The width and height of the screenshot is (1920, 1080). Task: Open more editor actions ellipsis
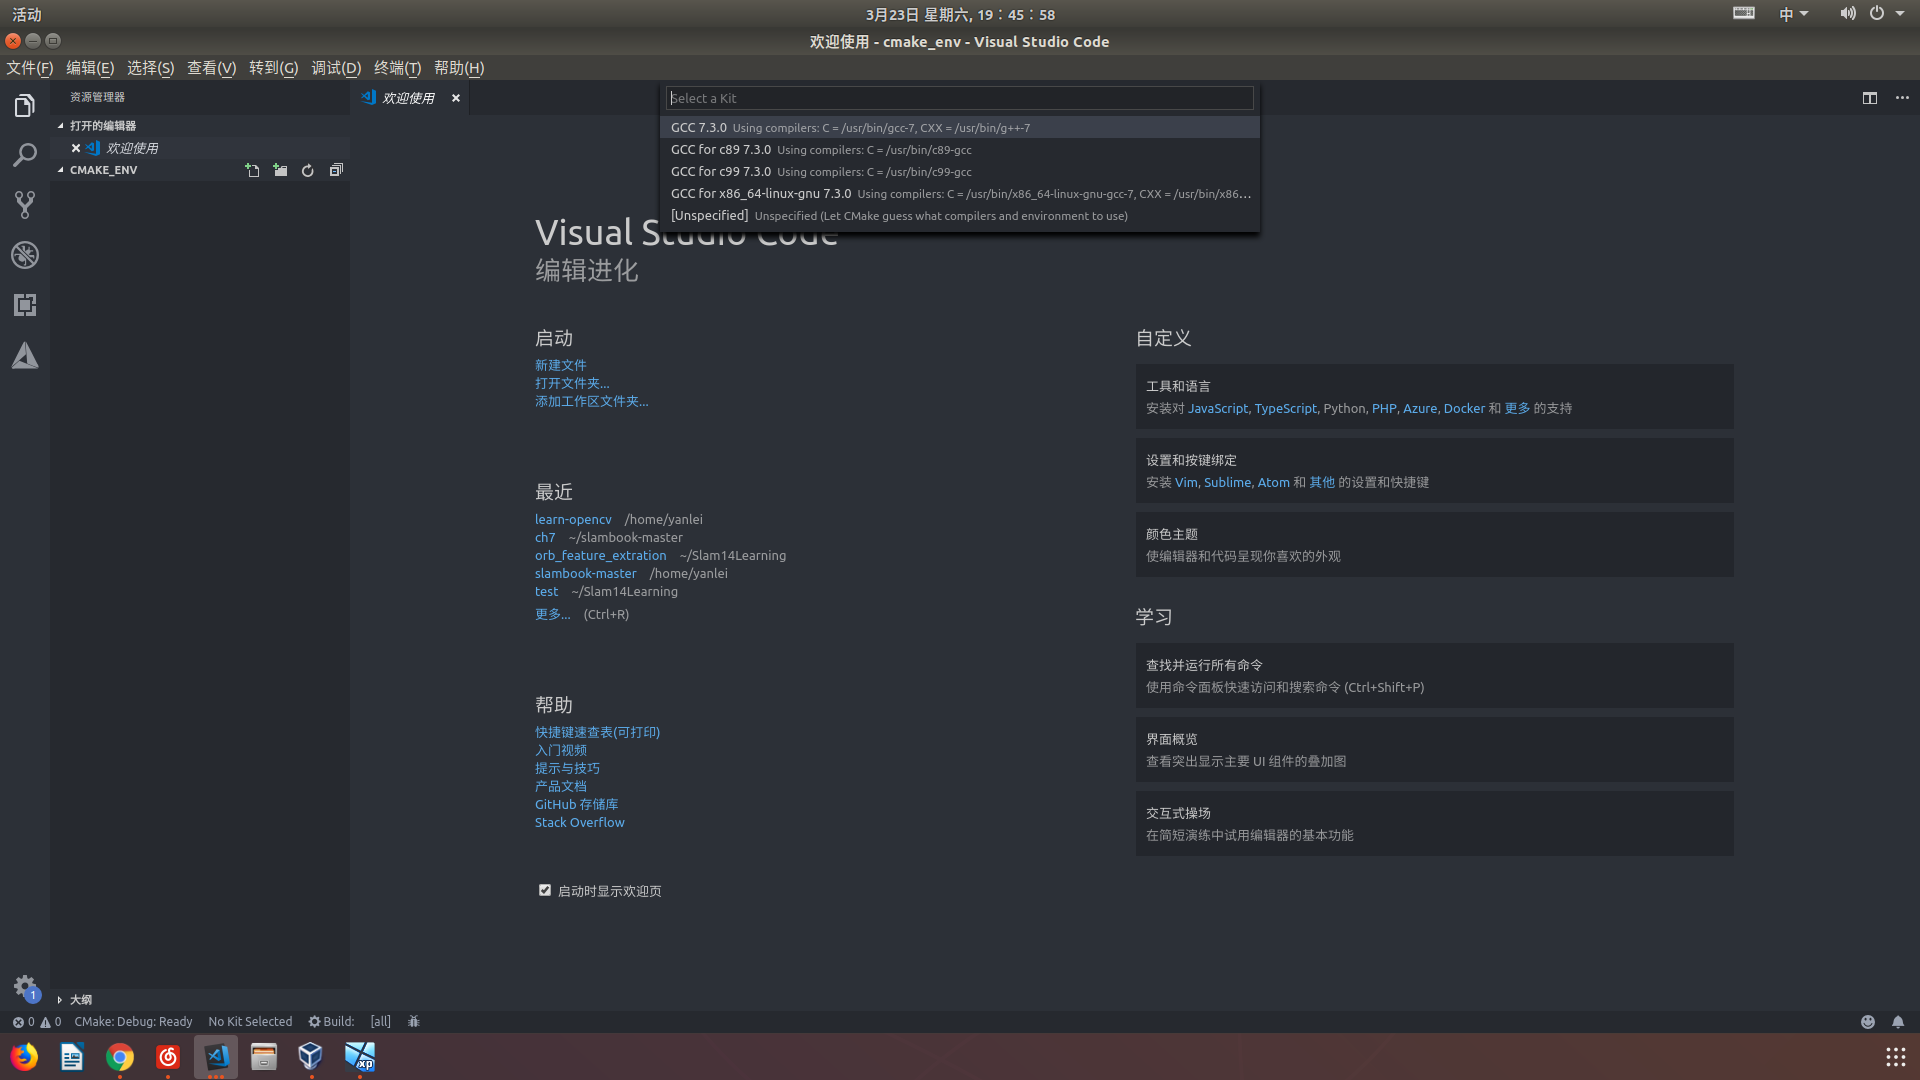point(1902,98)
